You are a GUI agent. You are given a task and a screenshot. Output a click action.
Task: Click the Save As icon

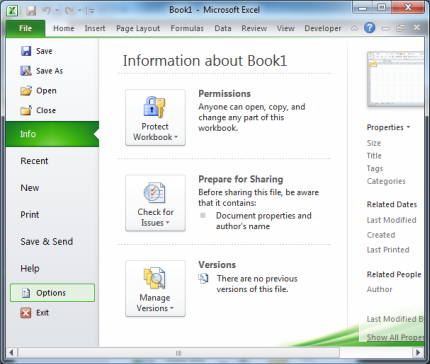point(26,71)
